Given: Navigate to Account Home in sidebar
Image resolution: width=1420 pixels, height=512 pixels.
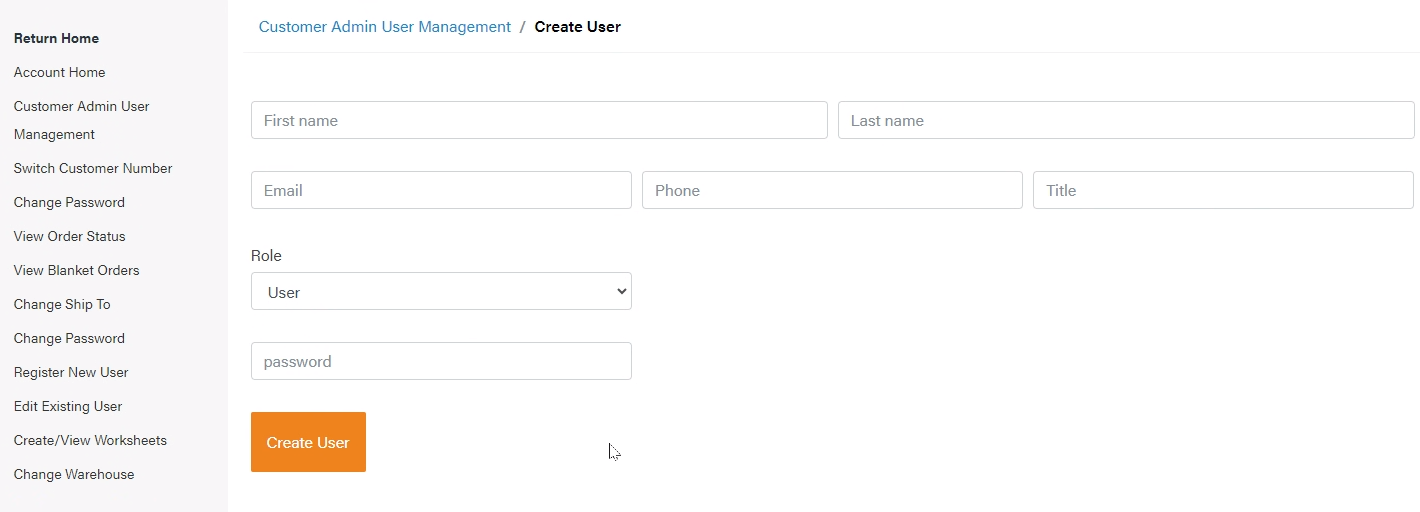Looking at the screenshot, I should pos(59,72).
